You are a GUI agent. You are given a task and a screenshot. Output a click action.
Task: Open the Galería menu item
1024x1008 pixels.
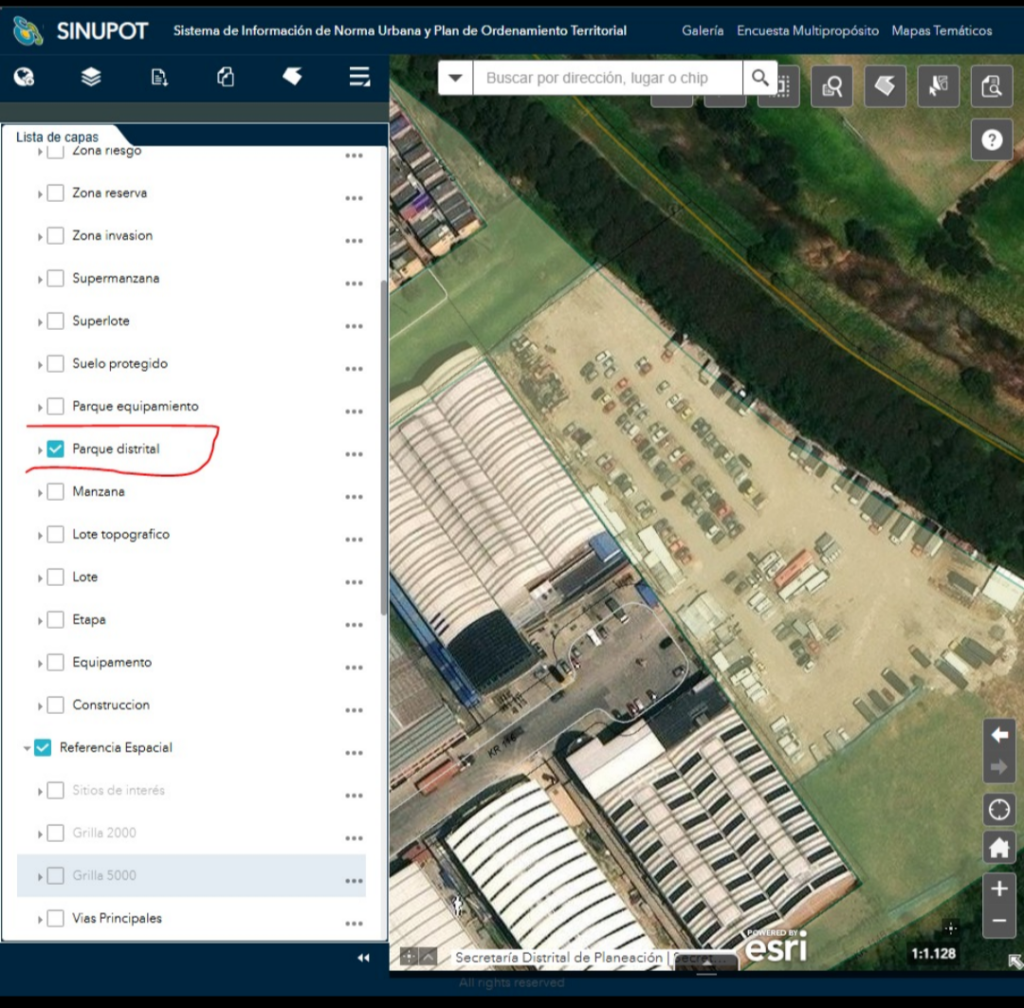pos(702,31)
